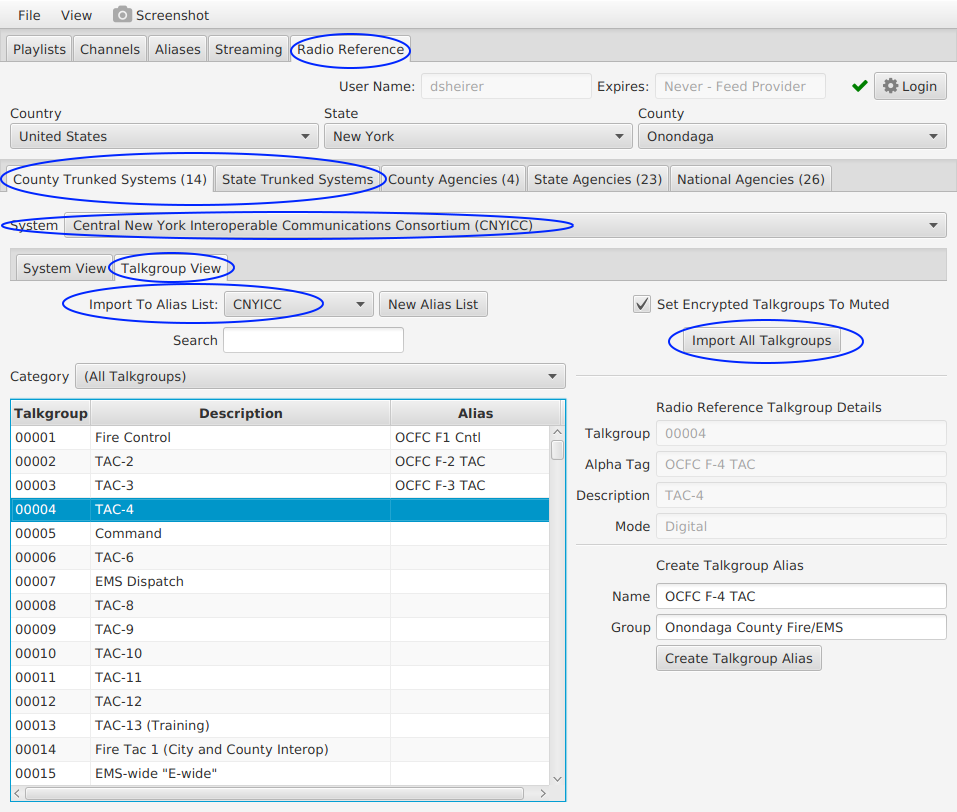Select talkgroup 00007 EMS Dispatch row
The width and height of the screenshot is (957, 812).
[280, 581]
